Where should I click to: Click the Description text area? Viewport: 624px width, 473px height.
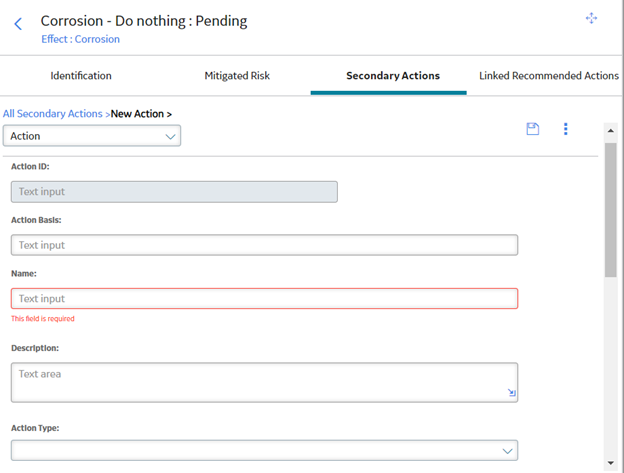[264, 382]
